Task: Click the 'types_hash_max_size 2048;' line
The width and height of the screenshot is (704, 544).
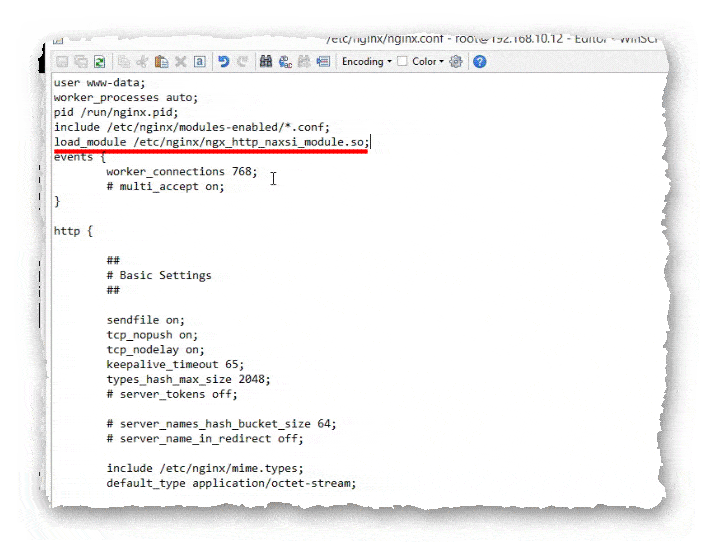Action: click(189, 380)
